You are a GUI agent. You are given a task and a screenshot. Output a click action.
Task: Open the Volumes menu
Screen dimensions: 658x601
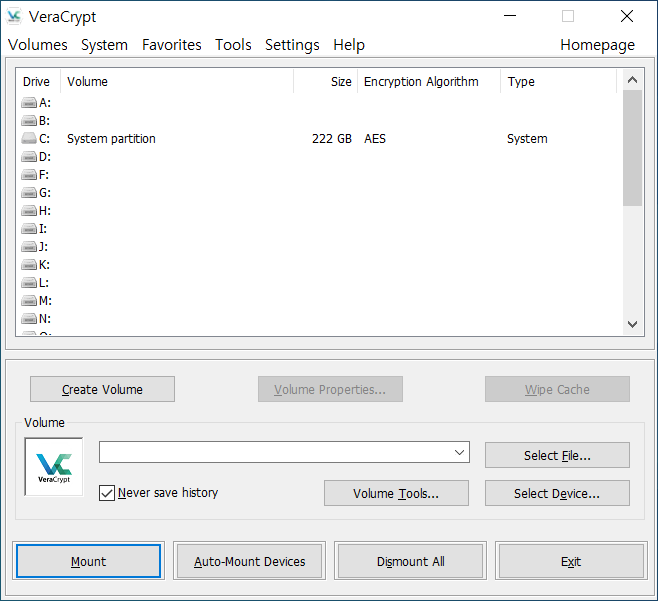point(38,44)
